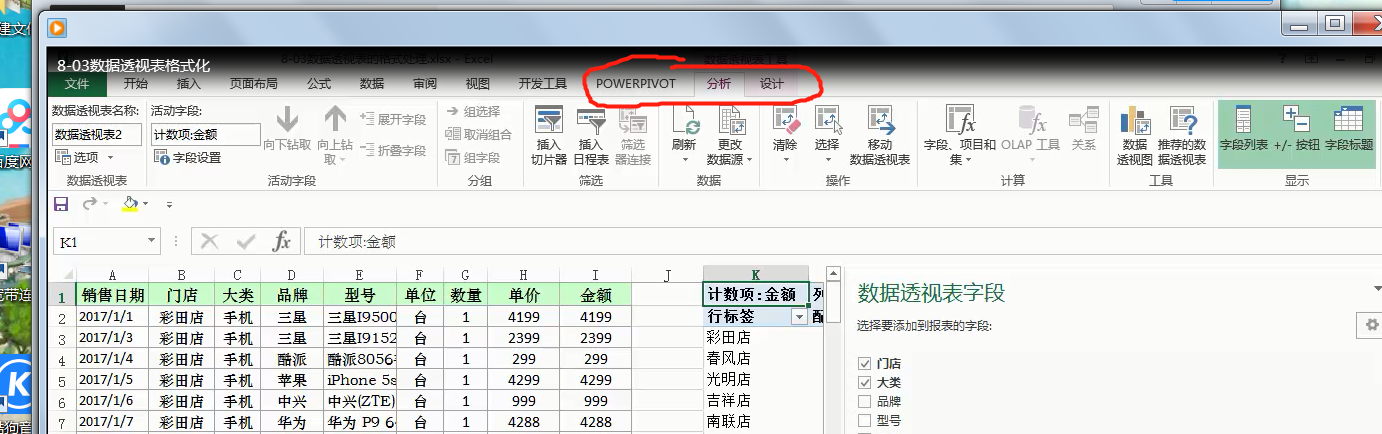
Task: Click the 插入日程表 (Insert Timeline) icon
Action: tap(590, 122)
